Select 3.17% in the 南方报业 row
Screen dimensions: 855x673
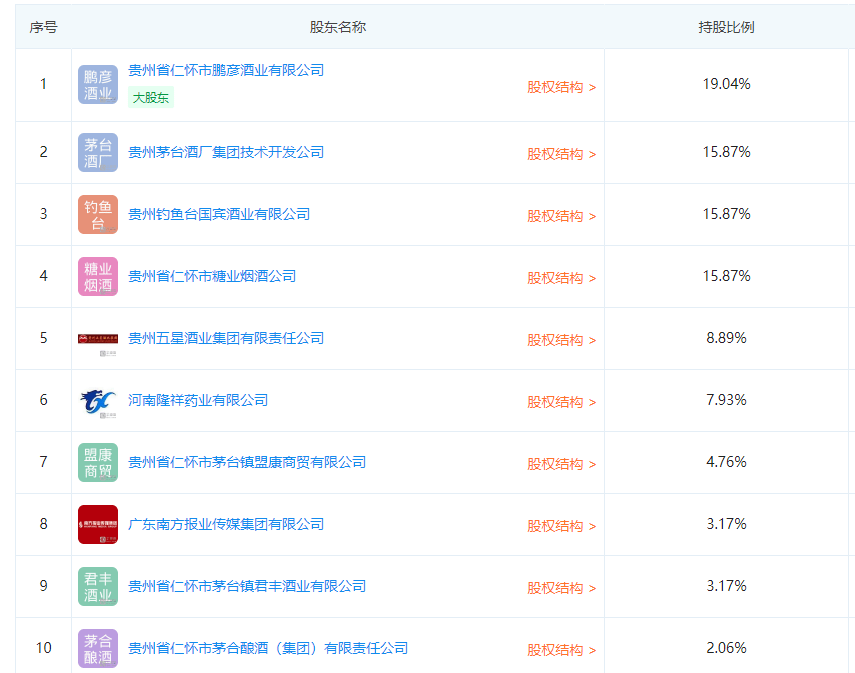click(726, 524)
